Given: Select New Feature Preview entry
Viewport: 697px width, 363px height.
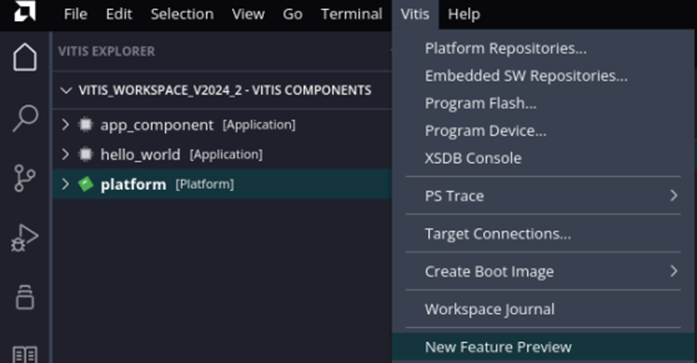Looking at the screenshot, I should pyautogui.click(x=543, y=347).
